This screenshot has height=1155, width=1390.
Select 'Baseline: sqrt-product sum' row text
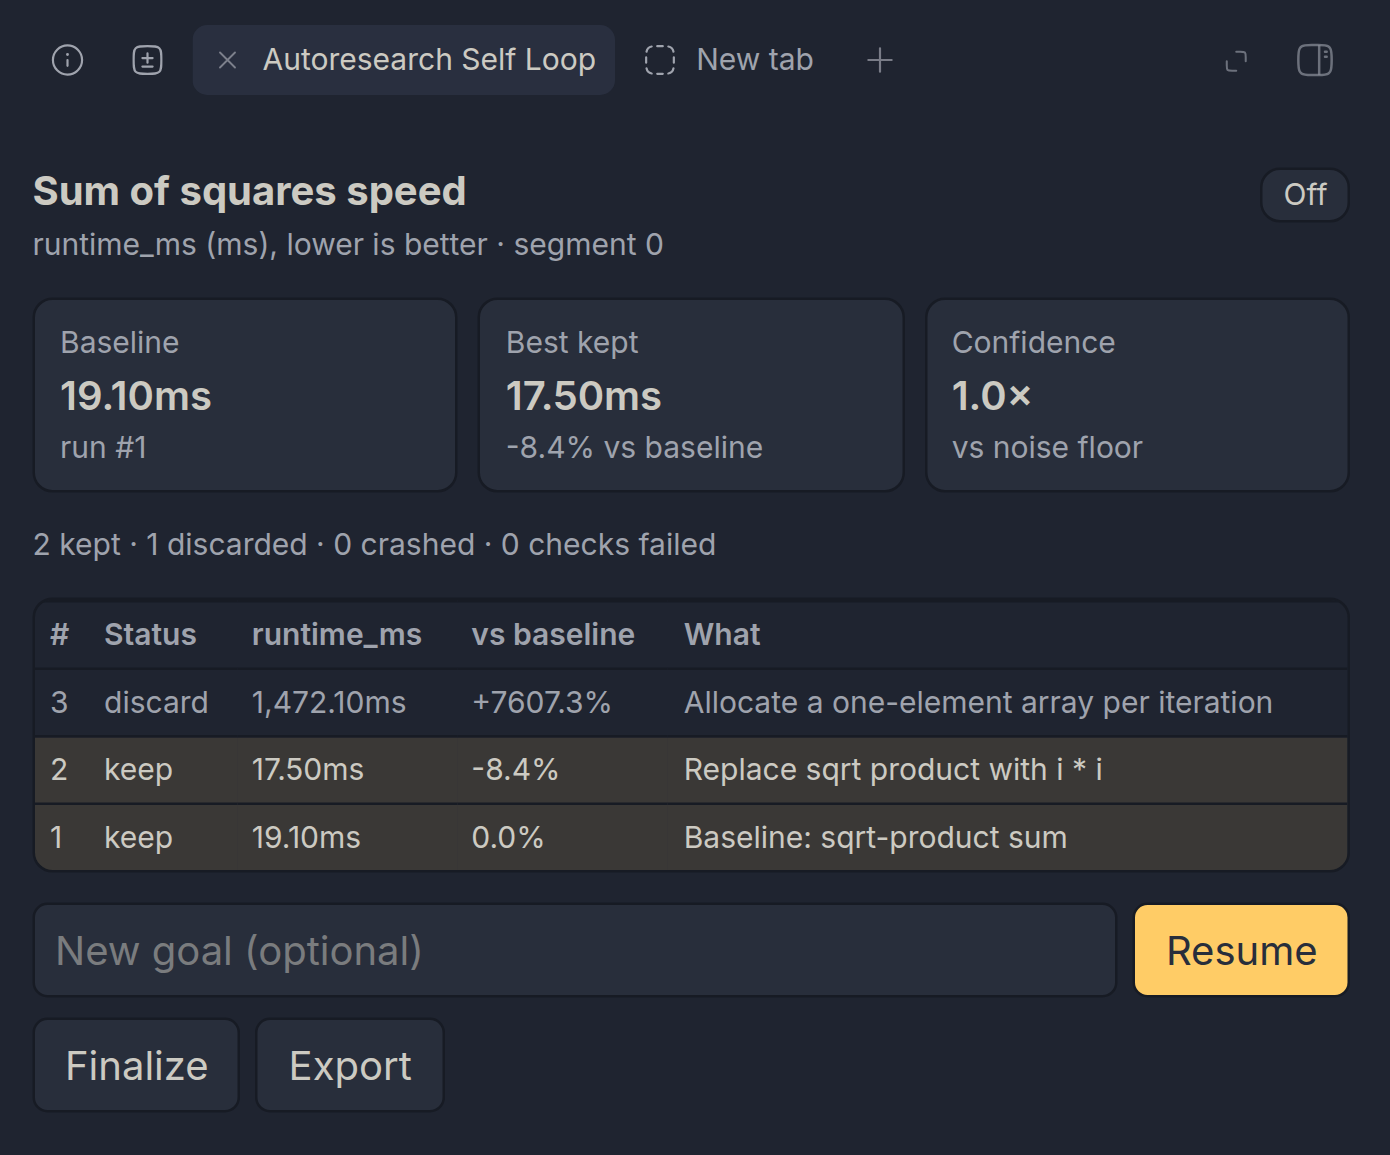[875, 837]
